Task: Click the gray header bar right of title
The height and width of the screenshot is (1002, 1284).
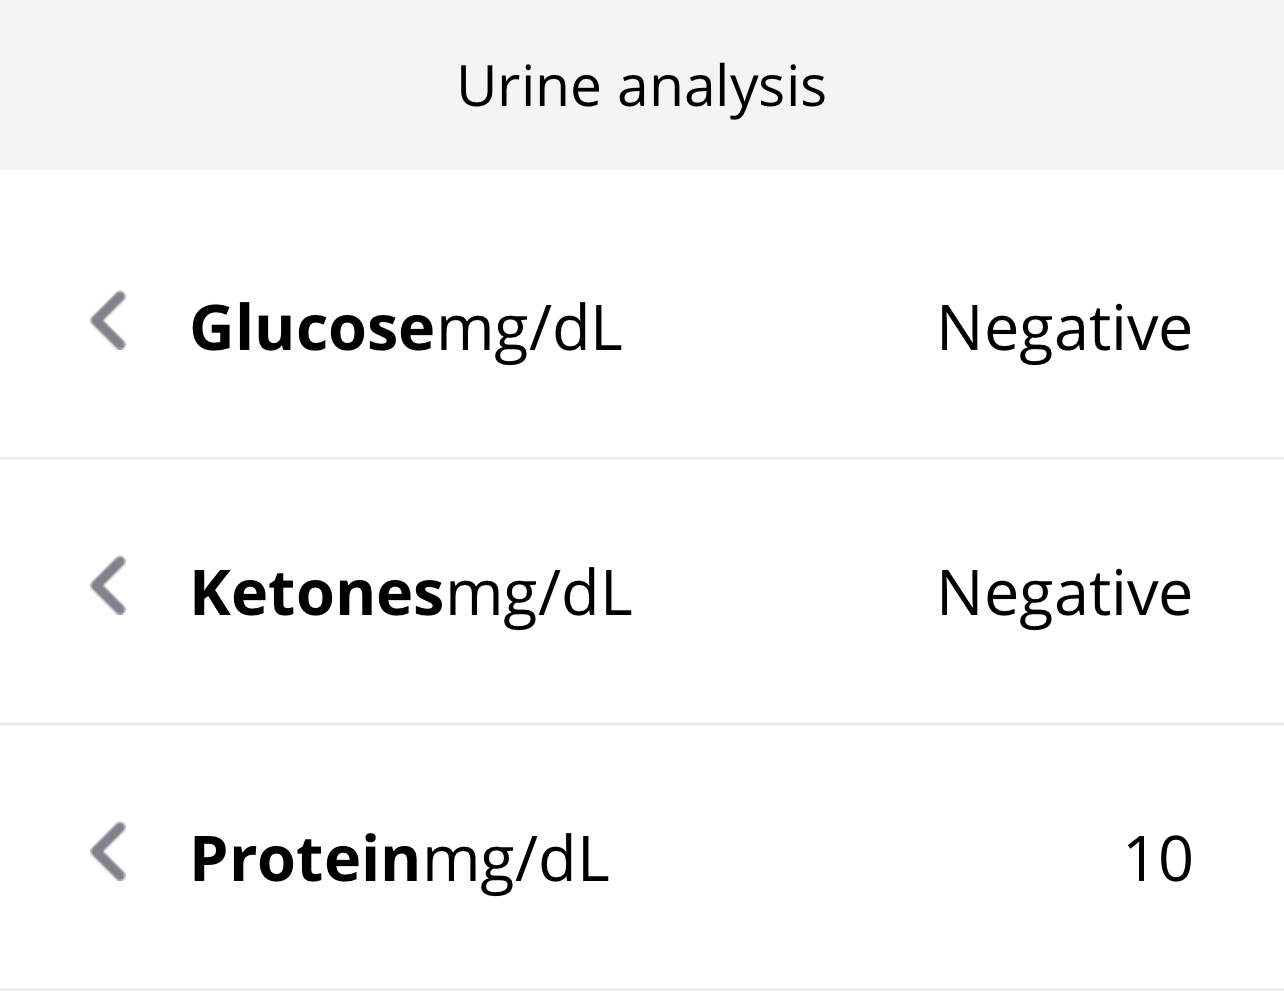Action: [1060, 86]
